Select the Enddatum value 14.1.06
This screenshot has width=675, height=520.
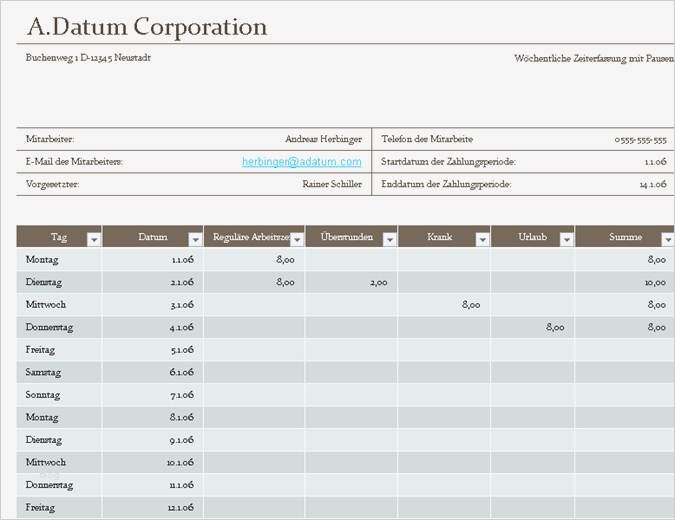pos(653,184)
